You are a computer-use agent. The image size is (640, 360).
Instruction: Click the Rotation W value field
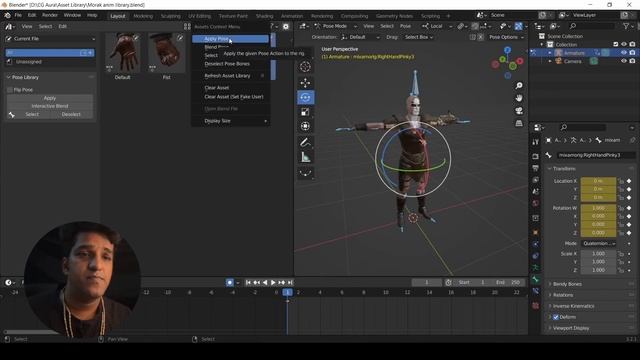click(598, 208)
